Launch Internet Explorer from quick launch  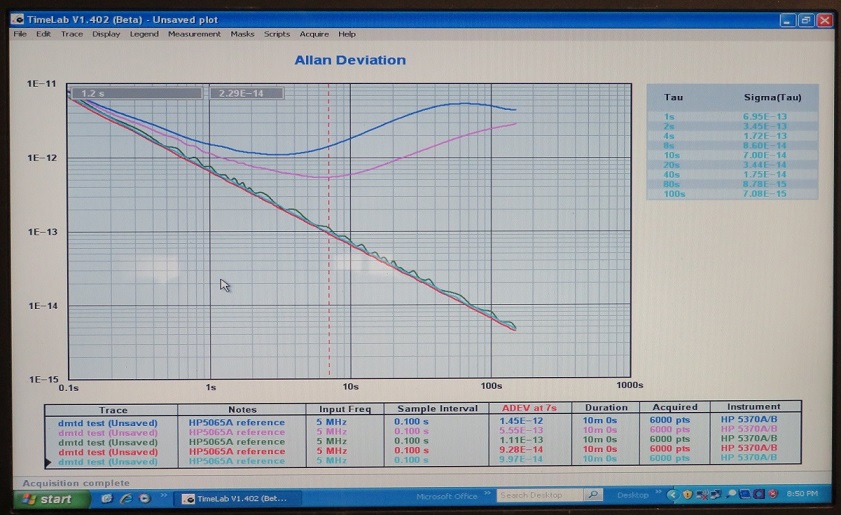pos(126,498)
